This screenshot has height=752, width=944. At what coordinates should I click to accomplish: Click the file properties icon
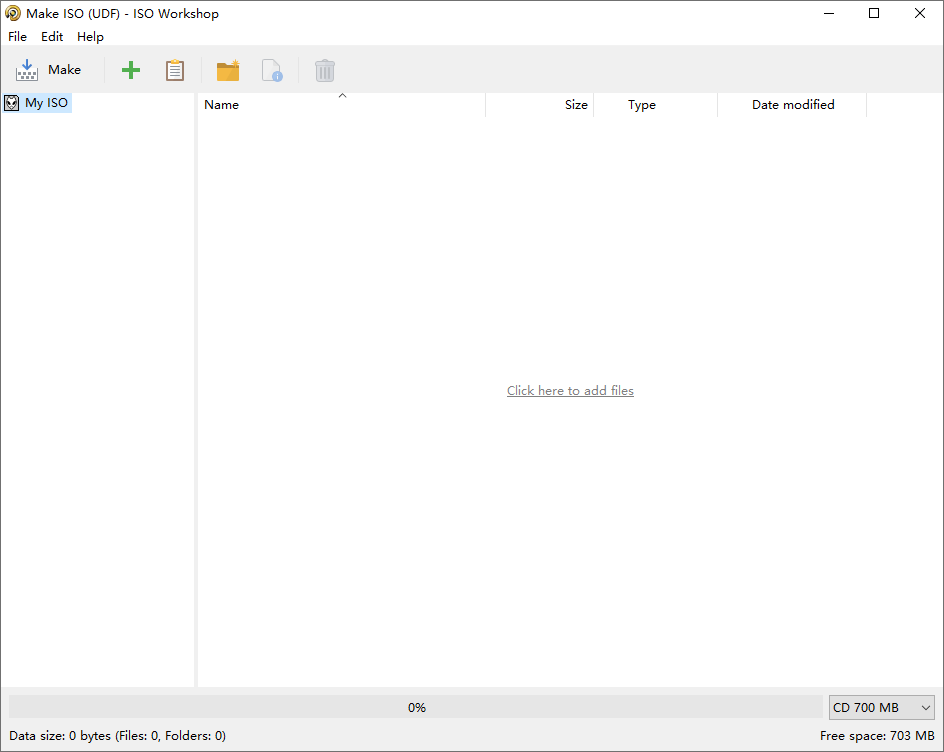click(272, 70)
